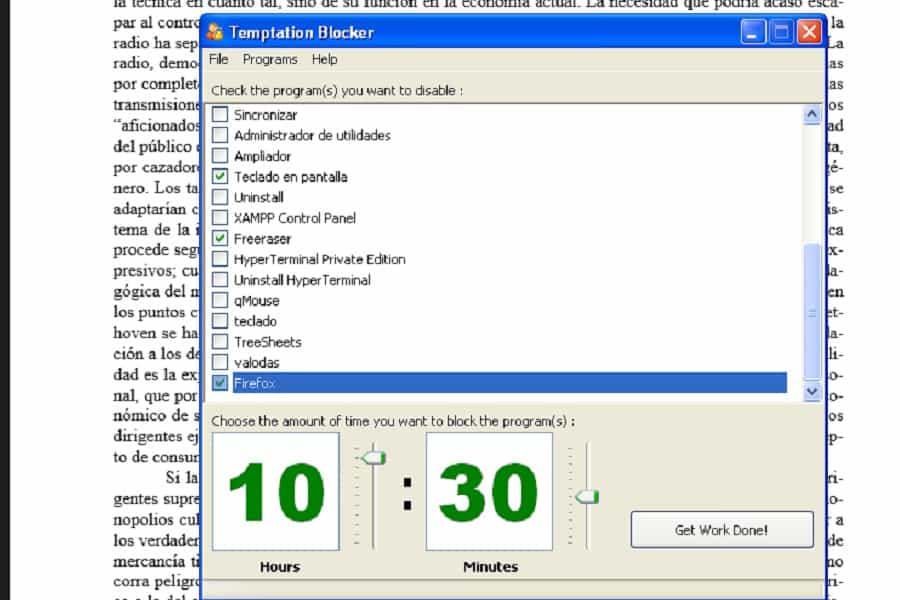Select the qMouse entry text
This screenshot has height=600, width=900.
tap(257, 301)
